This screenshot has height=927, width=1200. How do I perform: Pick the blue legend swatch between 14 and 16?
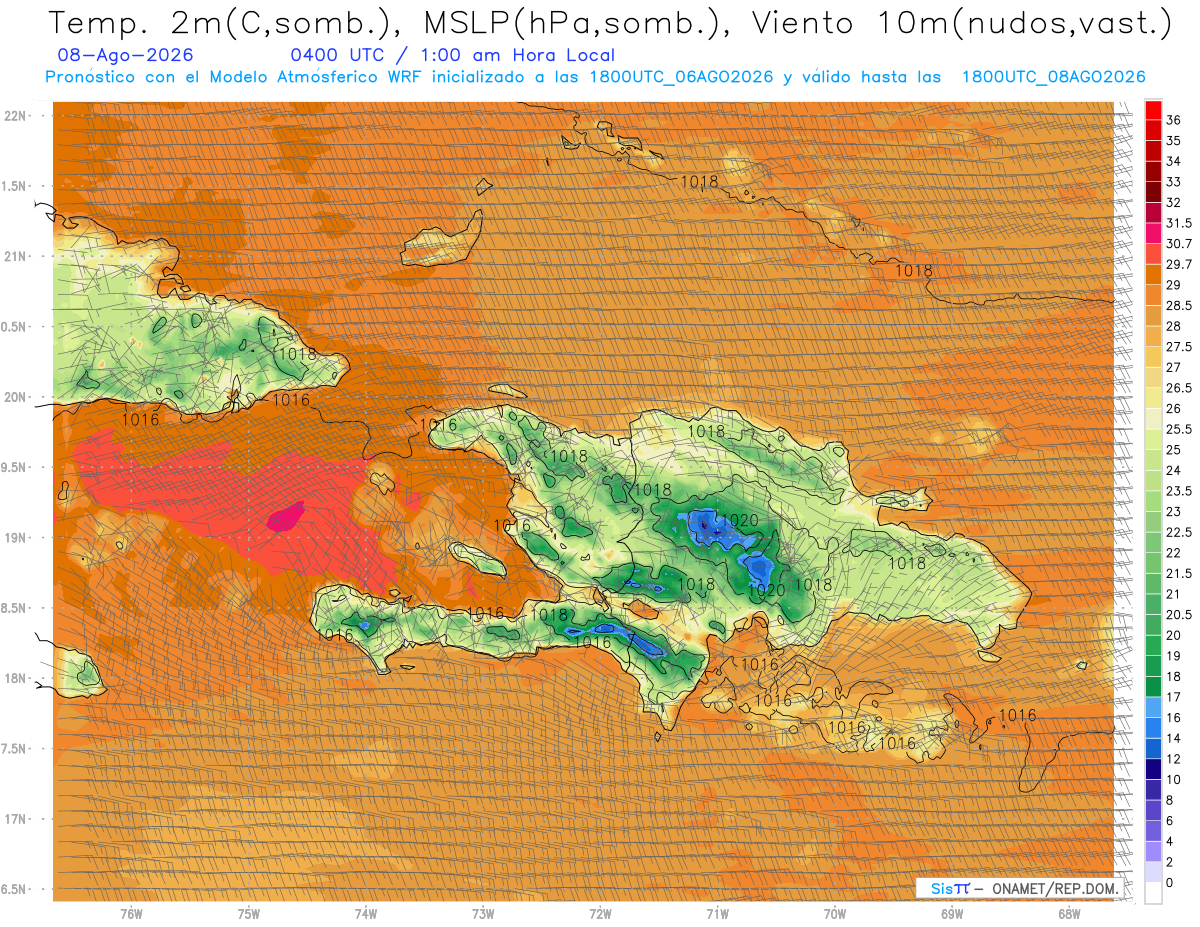pyautogui.click(x=1153, y=727)
